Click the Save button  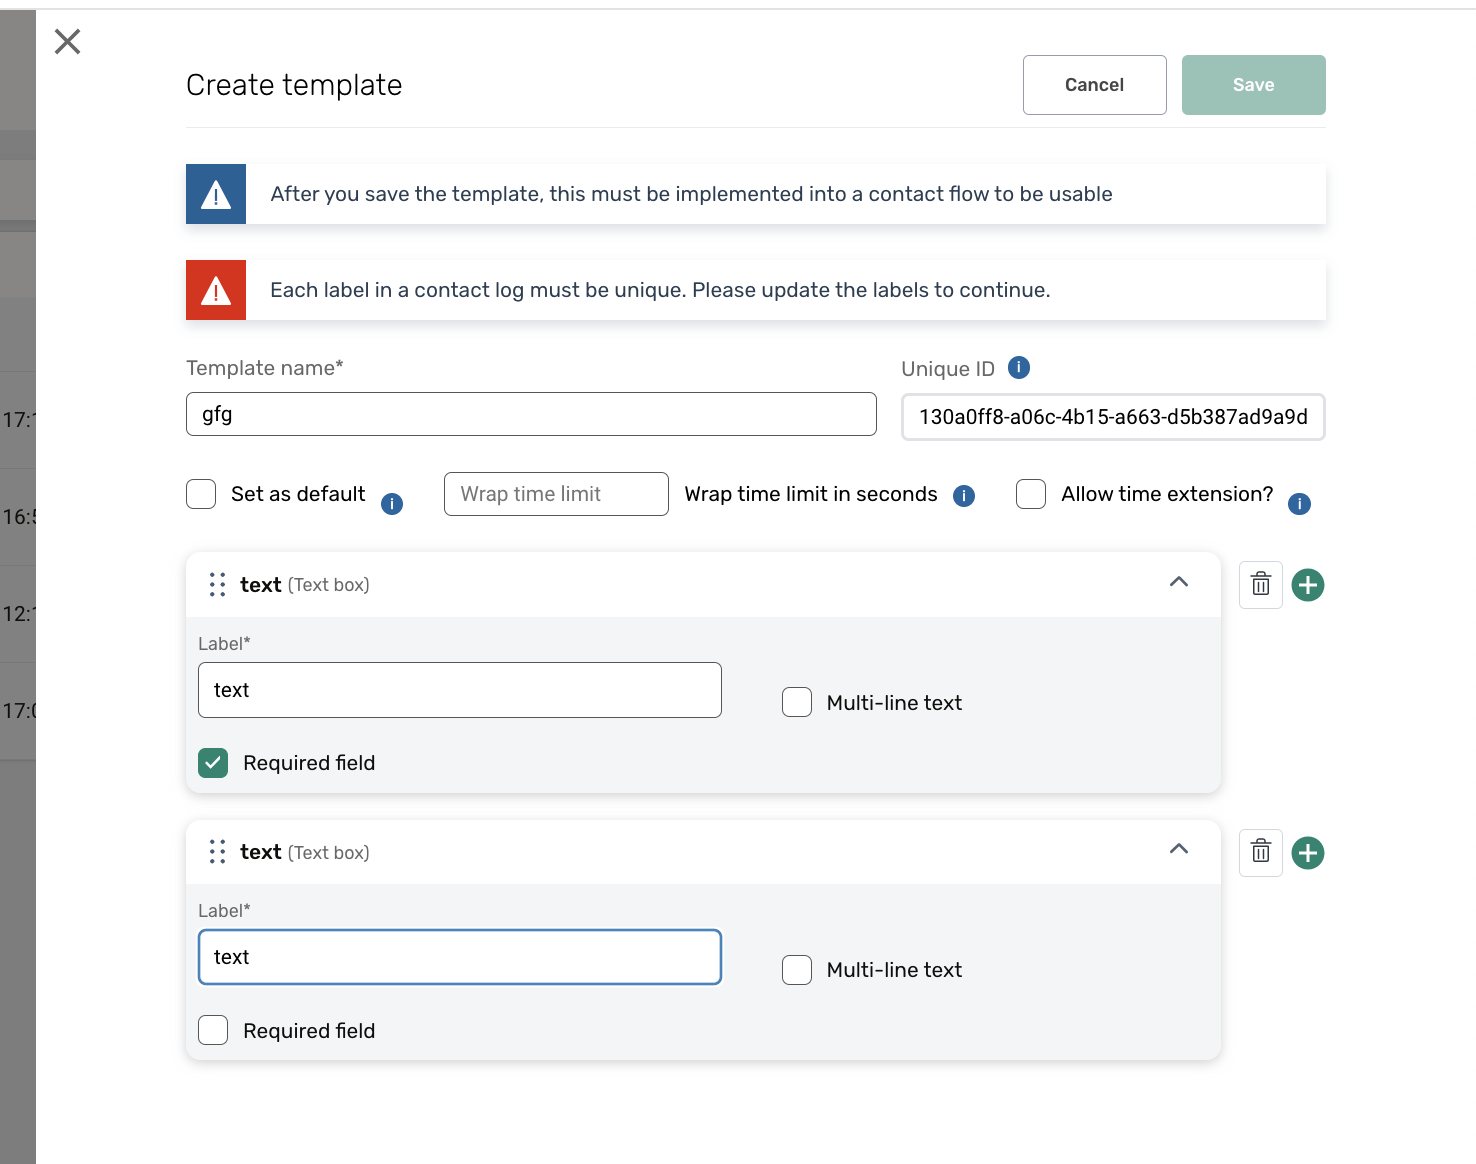pyautogui.click(x=1253, y=85)
